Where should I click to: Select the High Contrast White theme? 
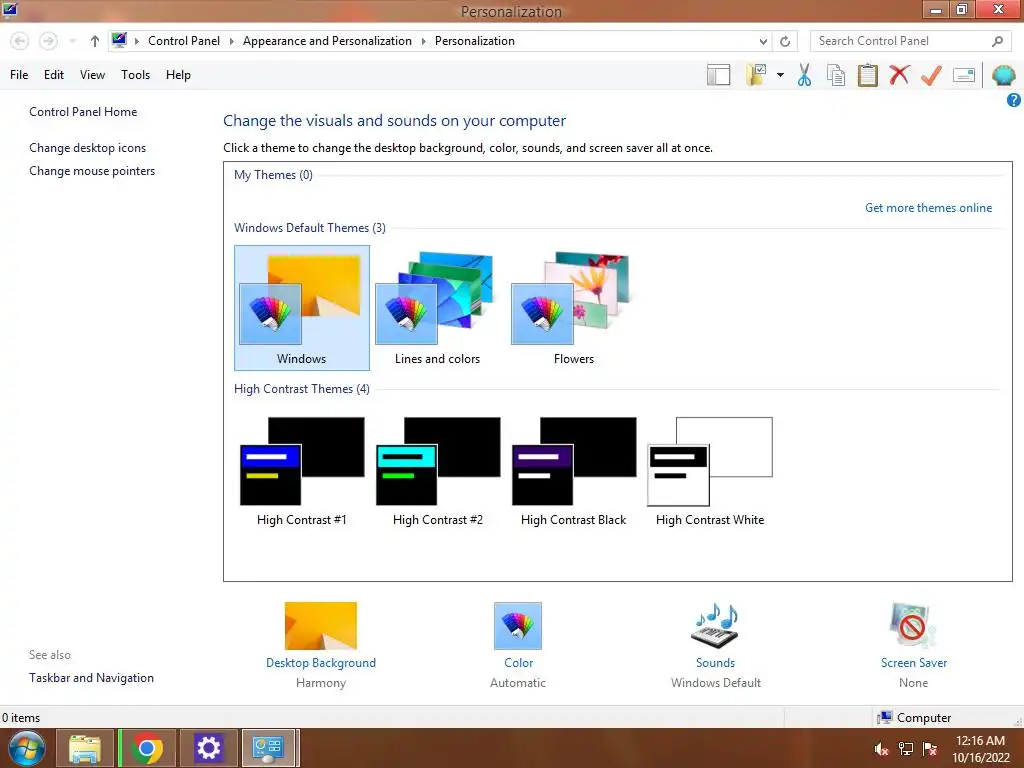coord(710,472)
